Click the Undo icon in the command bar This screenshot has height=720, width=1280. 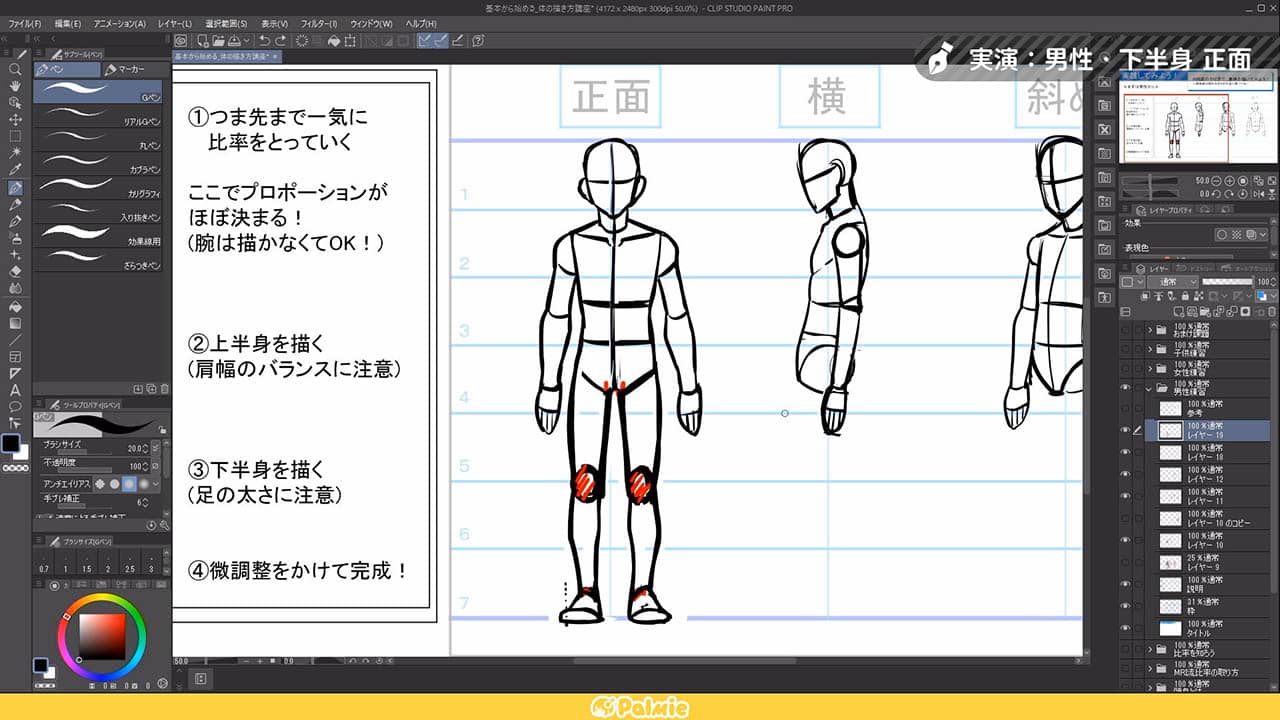264,40
